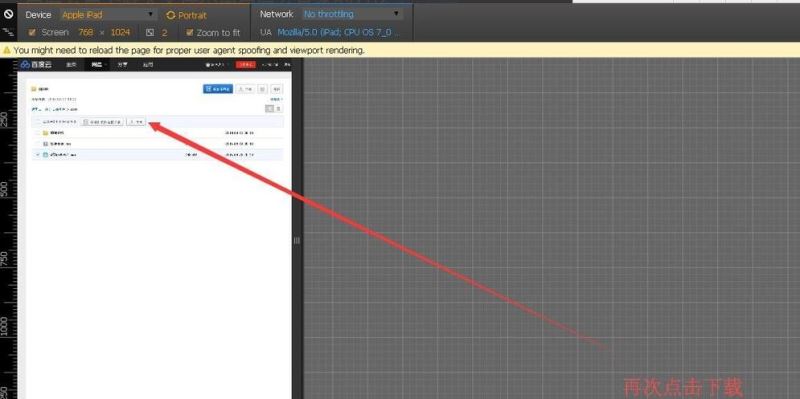The image size is (800, 399).
Task: Click the save button left of the selection-bar download button
Action: point(102,122)
